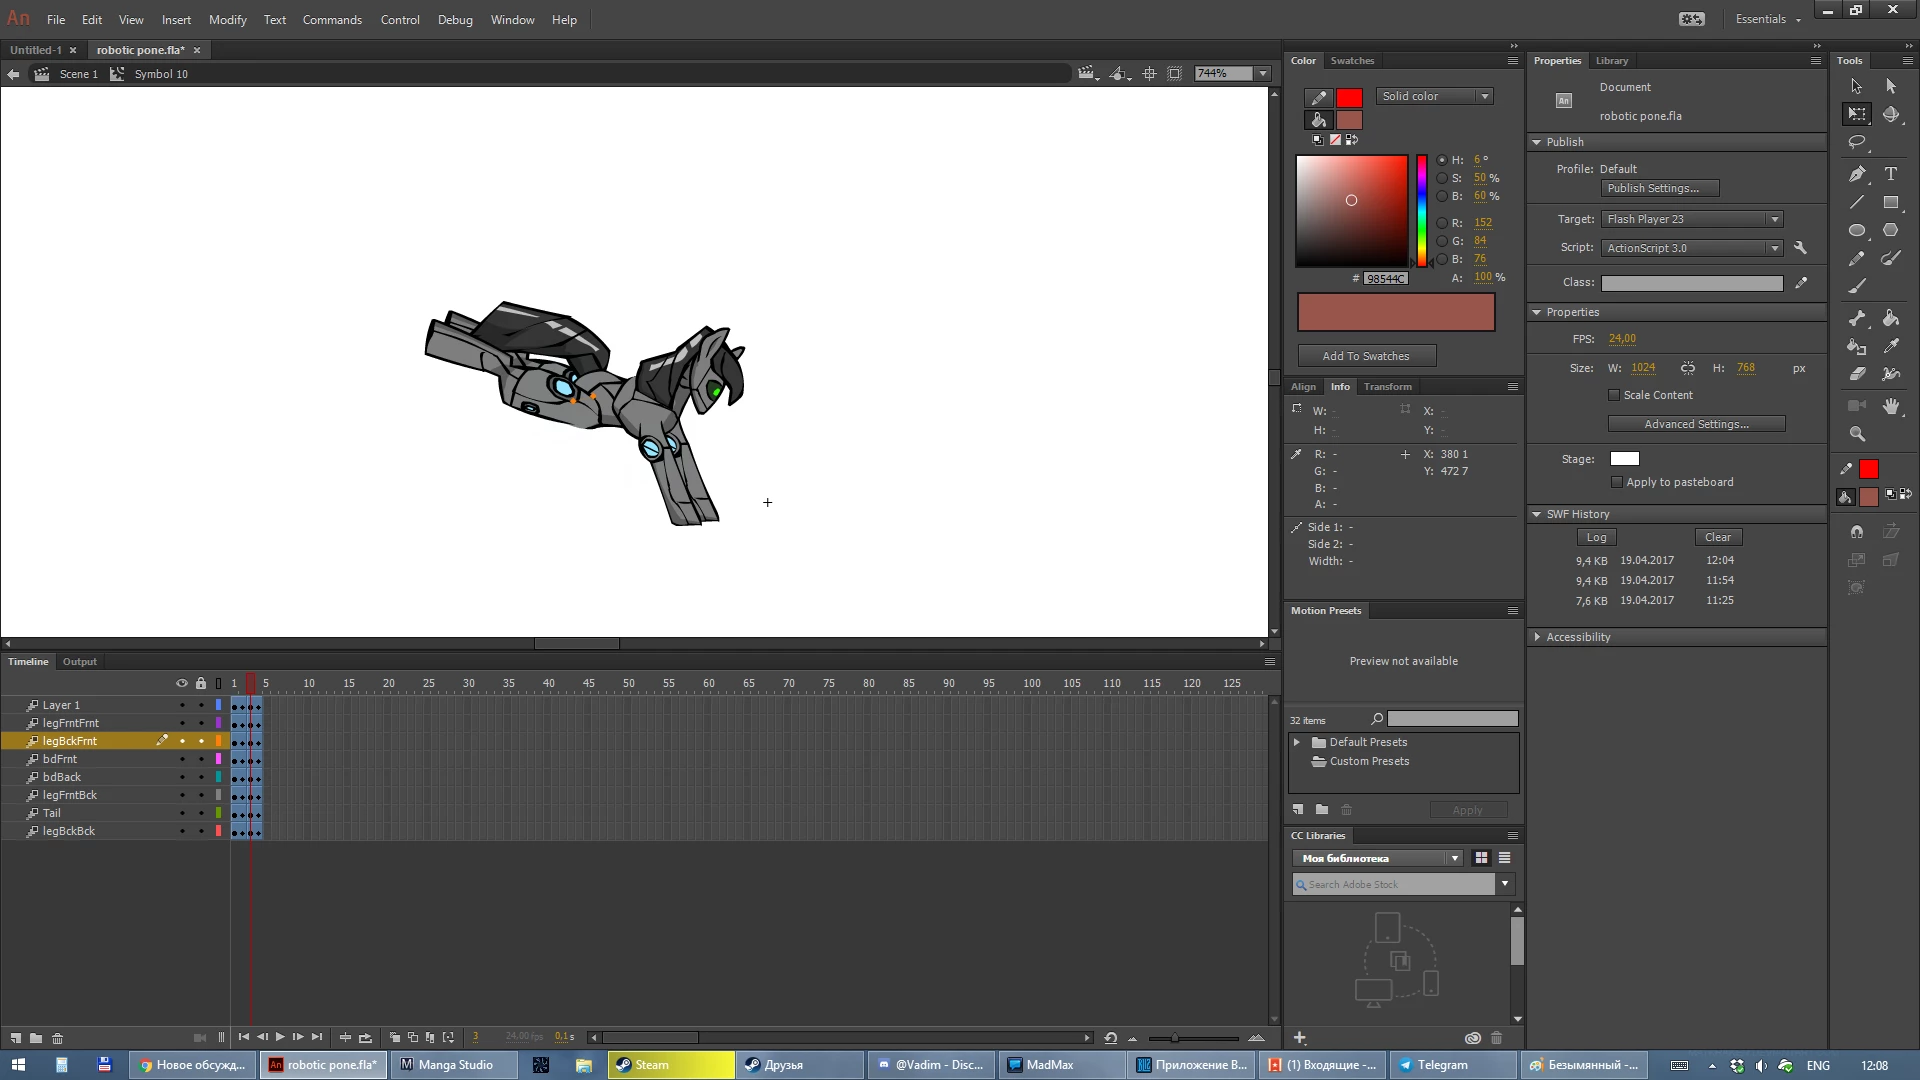Select the Lasso tool
This screenshot has width=1920, height=1080.
(1857, 142)
